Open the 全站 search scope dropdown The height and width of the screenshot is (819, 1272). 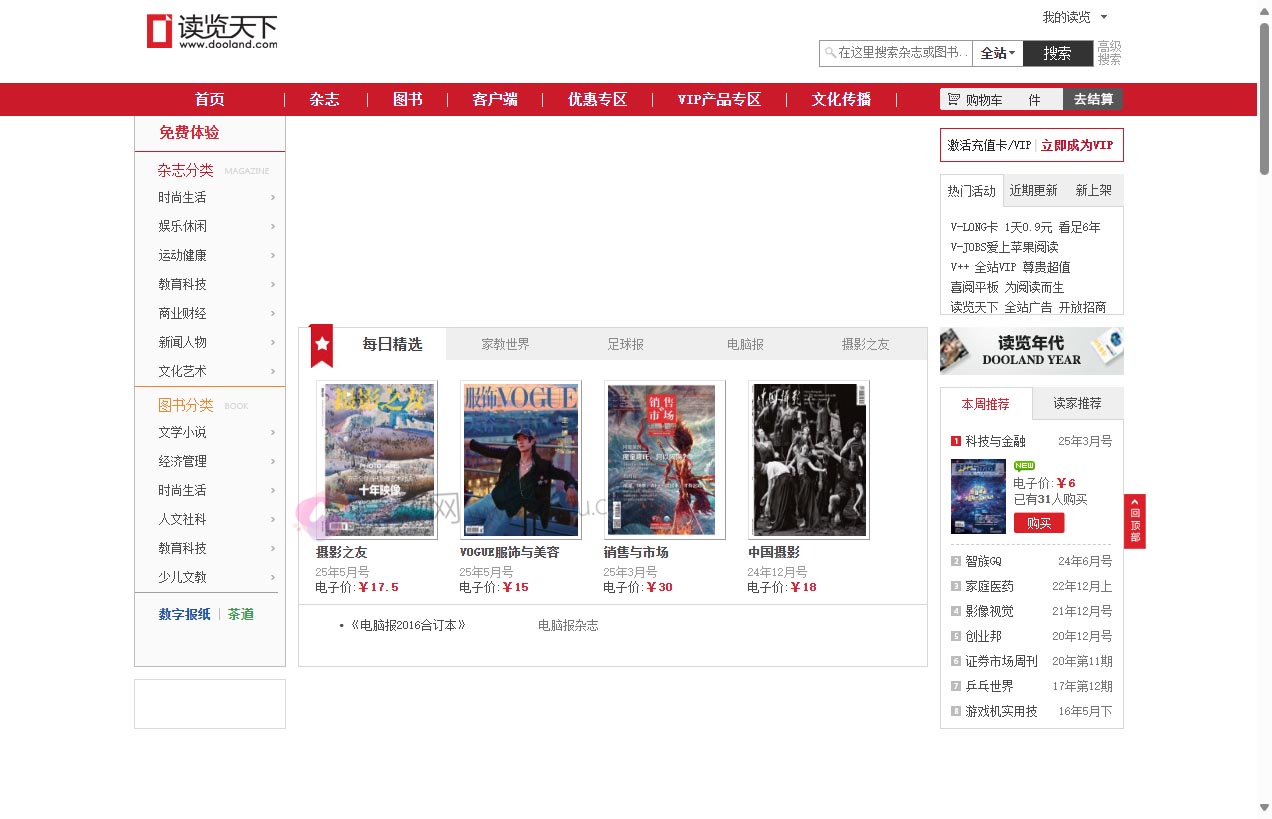(x=997, y=54)
